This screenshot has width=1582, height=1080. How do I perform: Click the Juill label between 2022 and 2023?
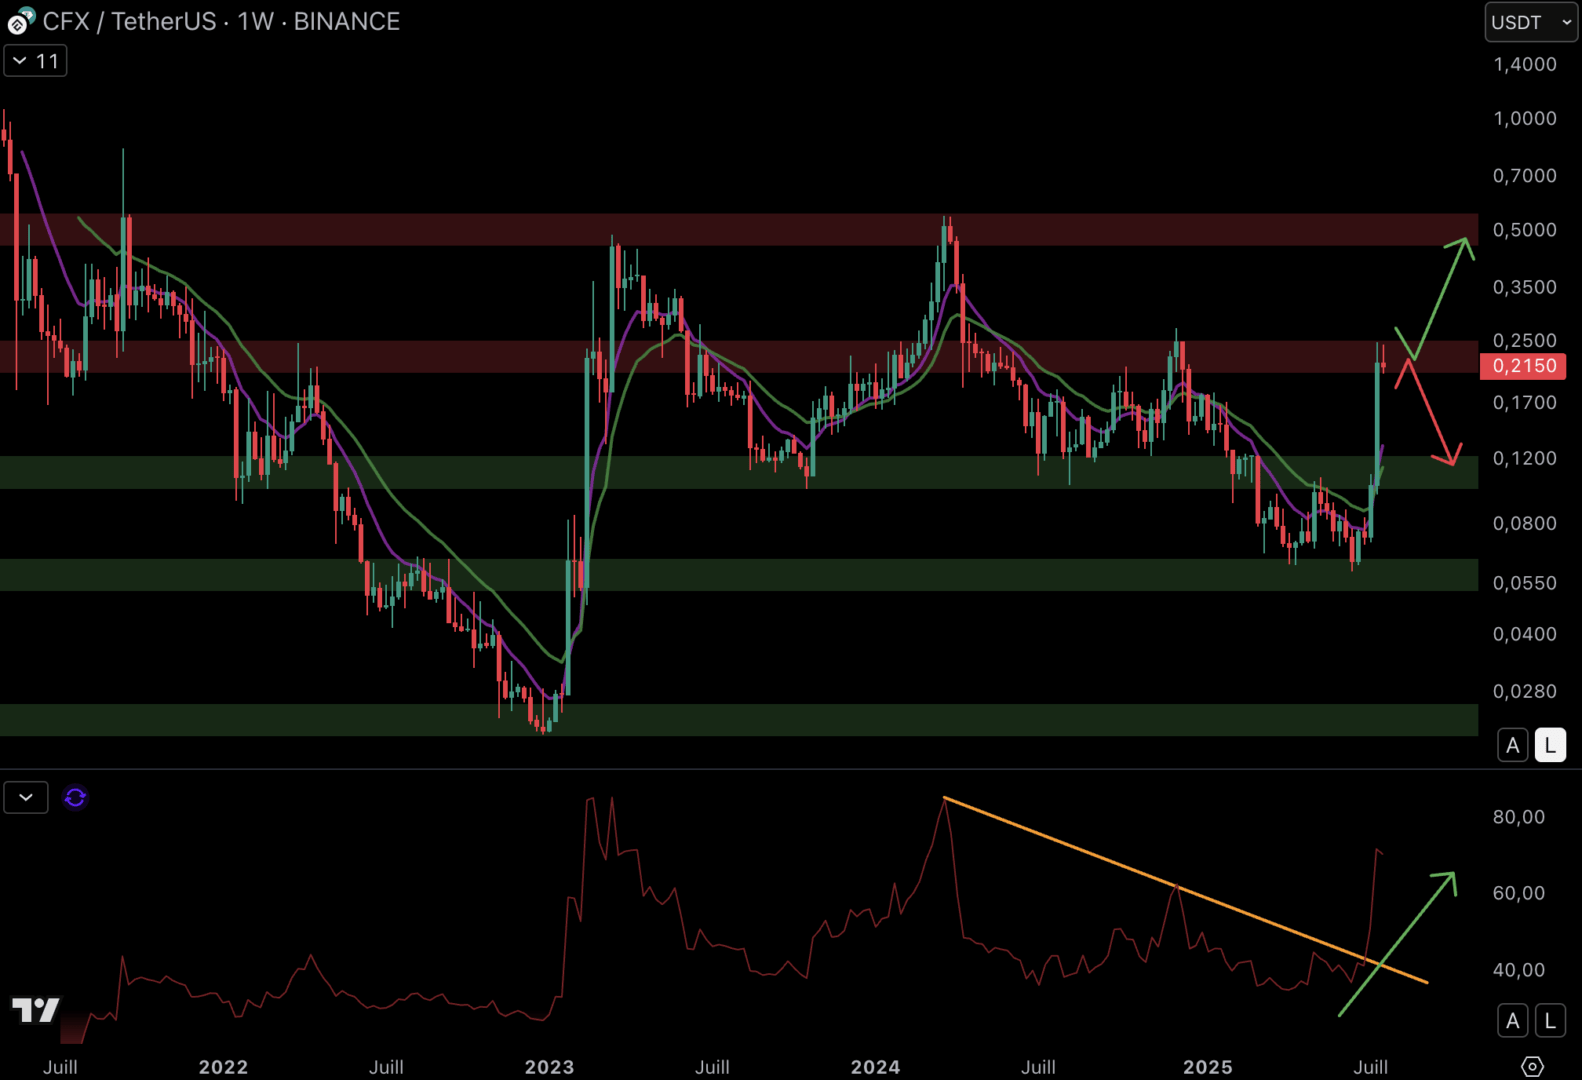[x=386, y=1067]
